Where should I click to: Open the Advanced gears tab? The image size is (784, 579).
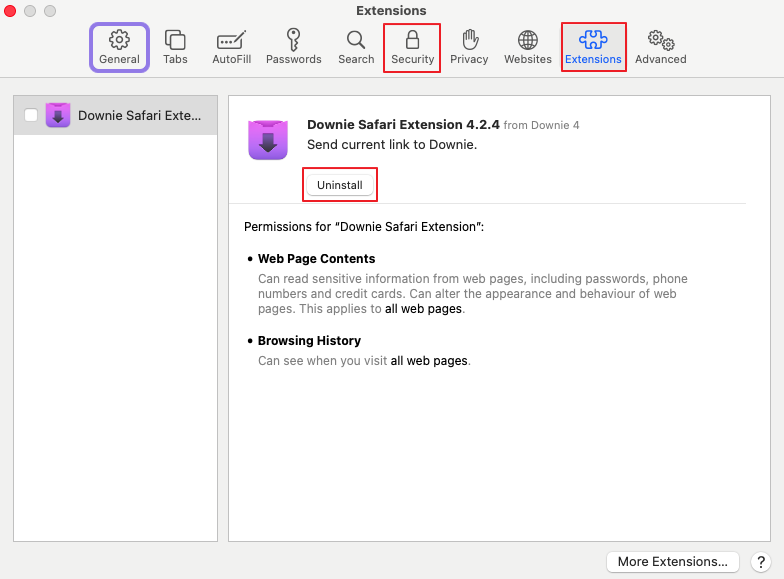click(660, 48)
